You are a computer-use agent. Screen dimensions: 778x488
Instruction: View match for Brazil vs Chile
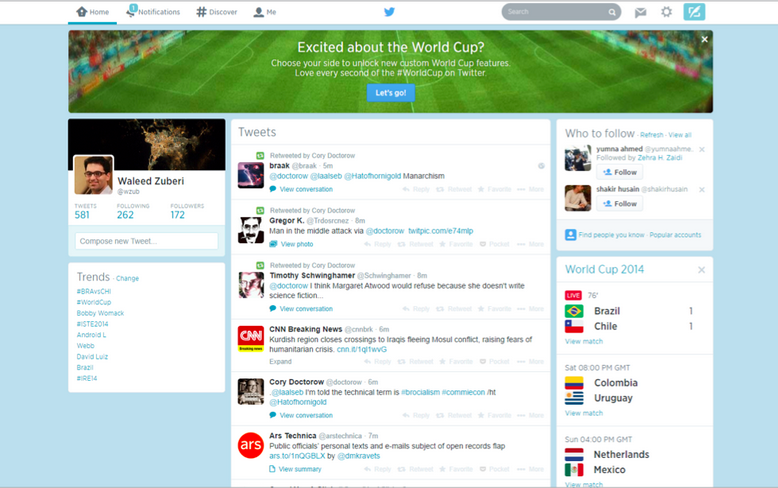[x=584, y=342]
